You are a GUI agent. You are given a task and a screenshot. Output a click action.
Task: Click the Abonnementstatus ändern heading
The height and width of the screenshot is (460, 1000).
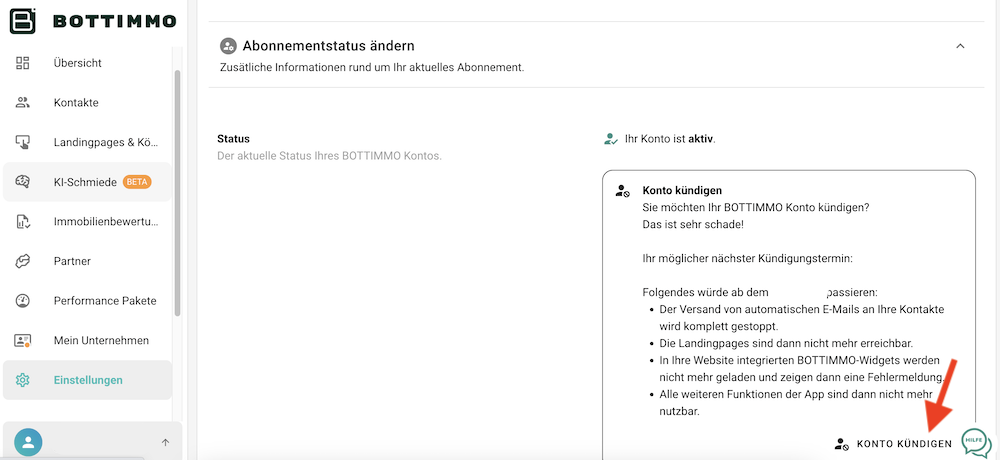click(328, 46)
